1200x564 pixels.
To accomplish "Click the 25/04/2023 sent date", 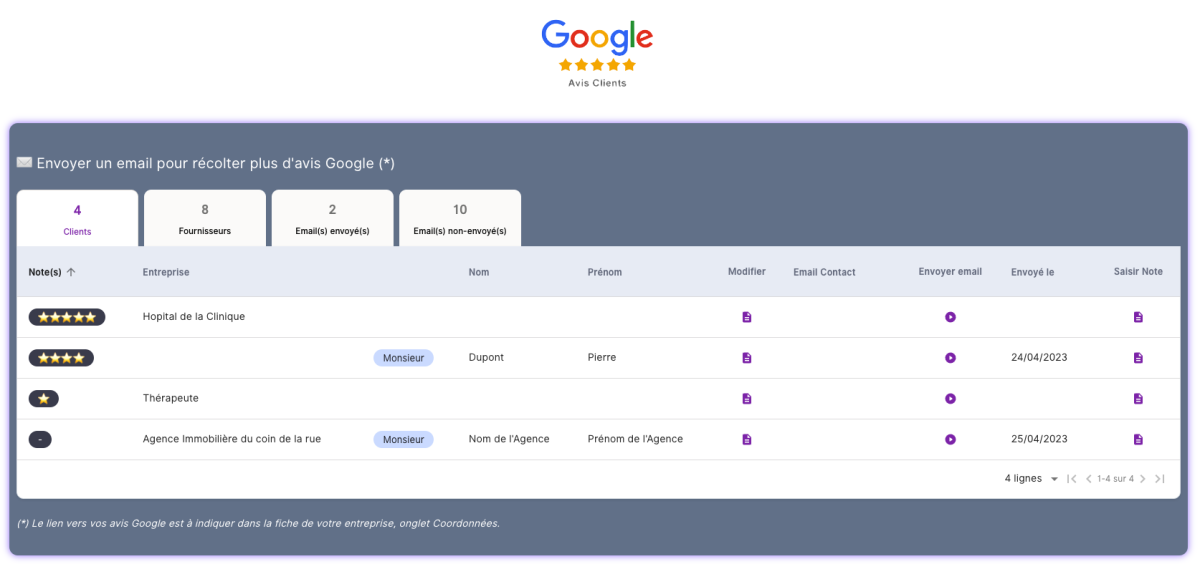I will pos(1039,439).
